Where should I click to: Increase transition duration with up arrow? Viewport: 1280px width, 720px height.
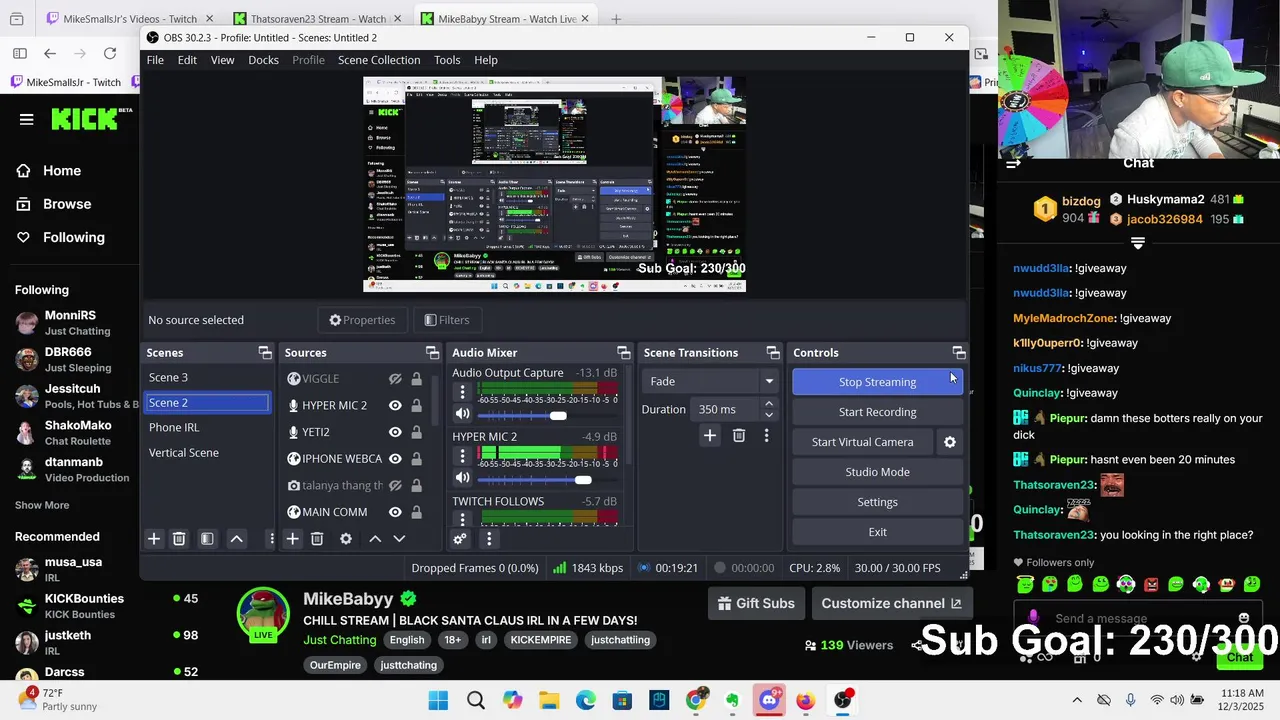[768, 404]
